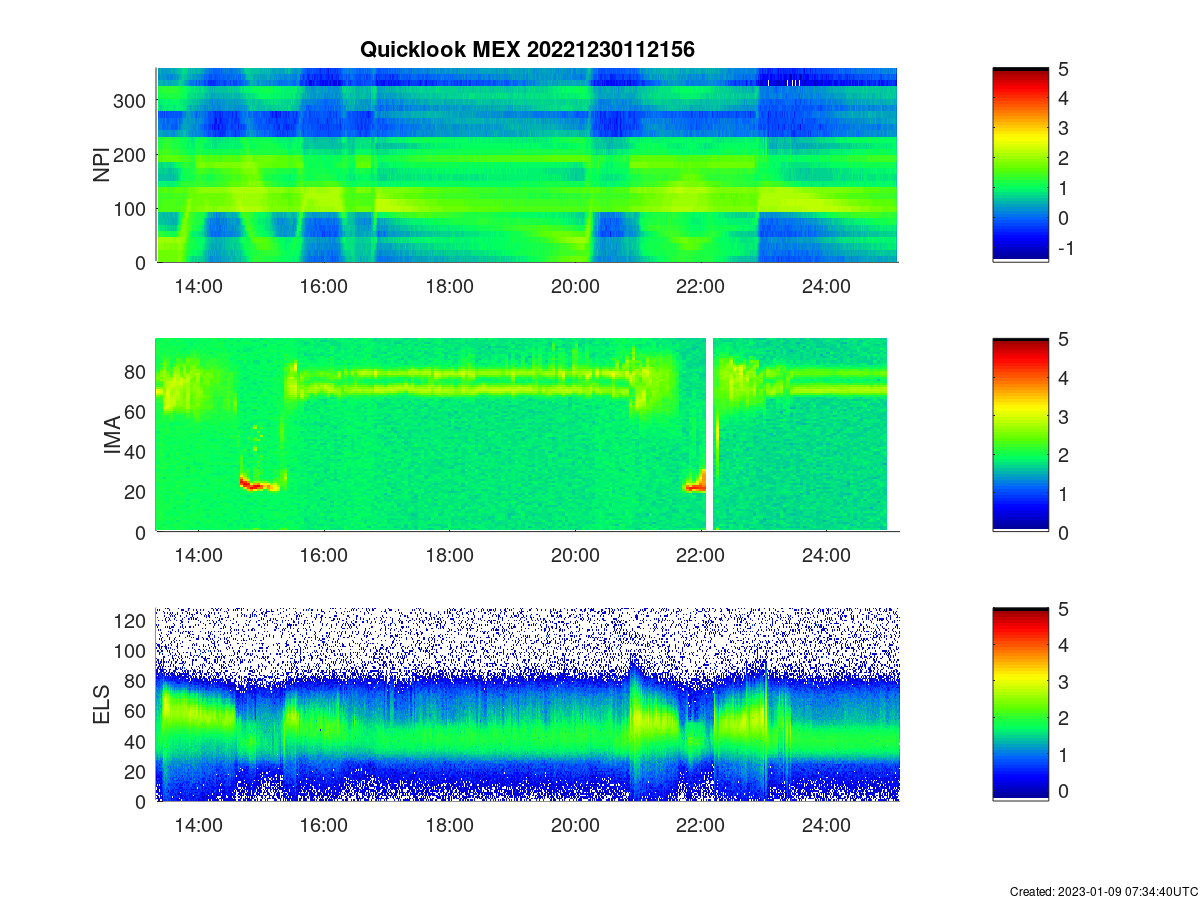Click the IMA spectrogram plot area
The image size is (1200, 900).
pyautogui.click(x=522, y=434)
